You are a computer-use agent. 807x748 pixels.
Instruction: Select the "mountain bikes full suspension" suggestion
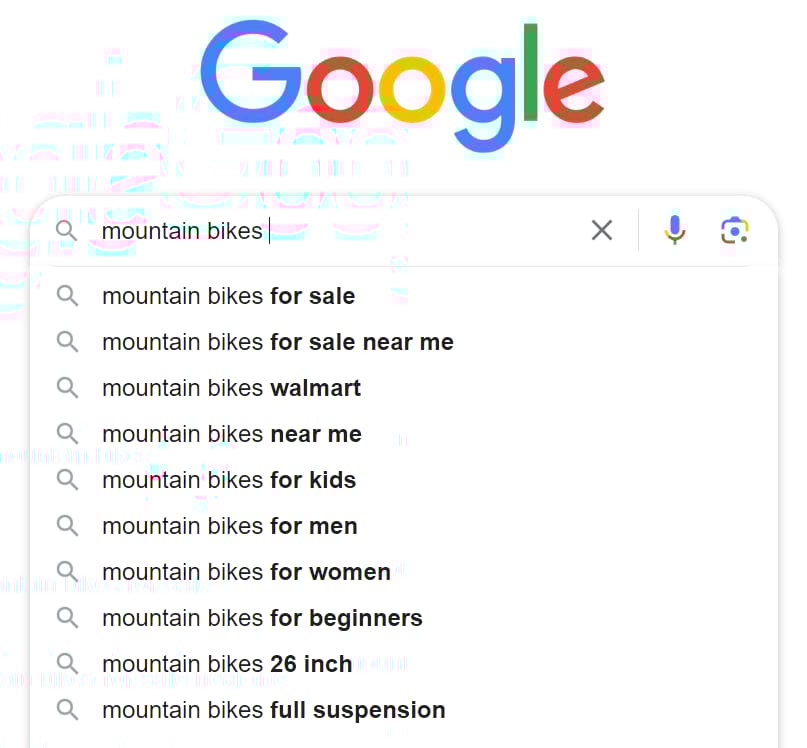point(274,710)
